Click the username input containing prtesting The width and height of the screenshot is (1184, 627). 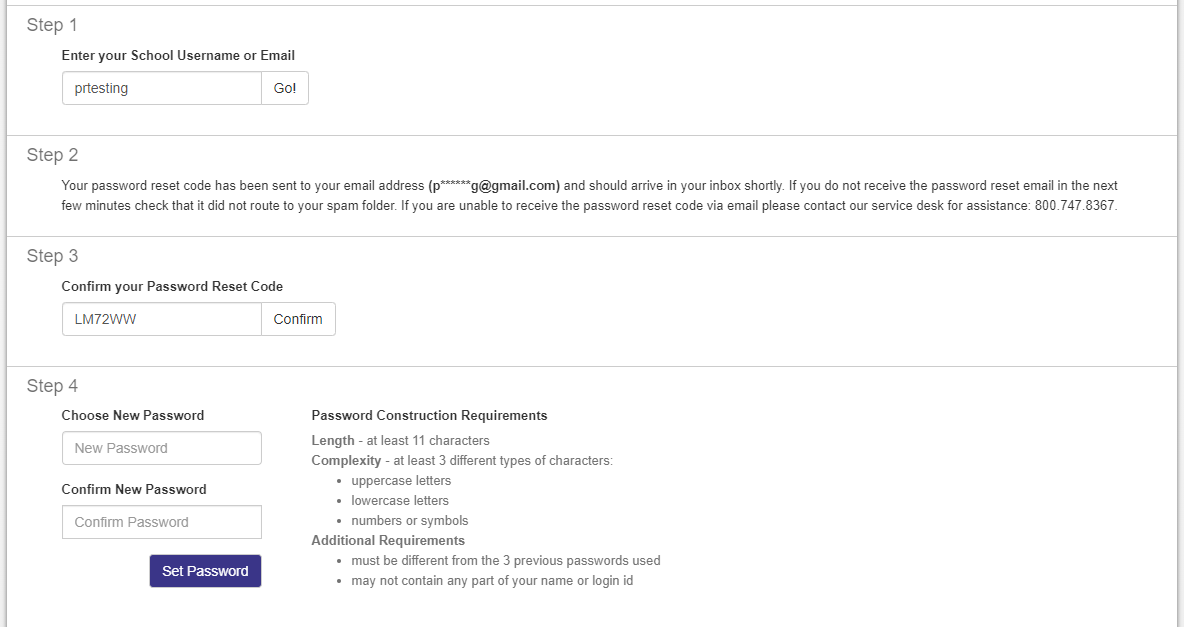(161, 88)
